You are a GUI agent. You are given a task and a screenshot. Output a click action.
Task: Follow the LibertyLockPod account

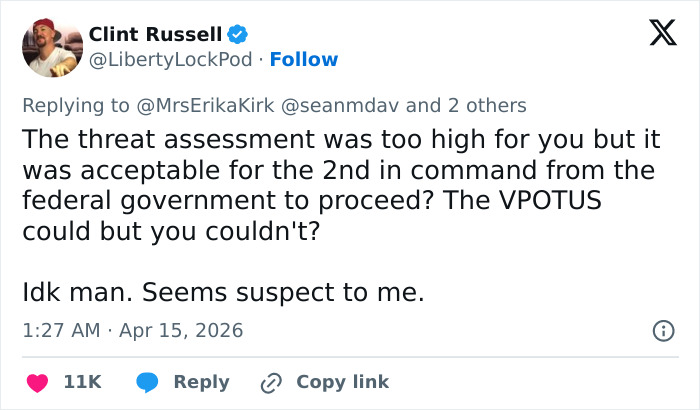(304, 59)
